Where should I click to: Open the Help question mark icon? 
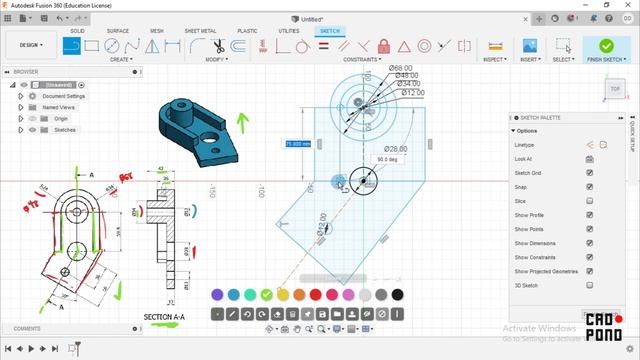[x=609, y=18]
